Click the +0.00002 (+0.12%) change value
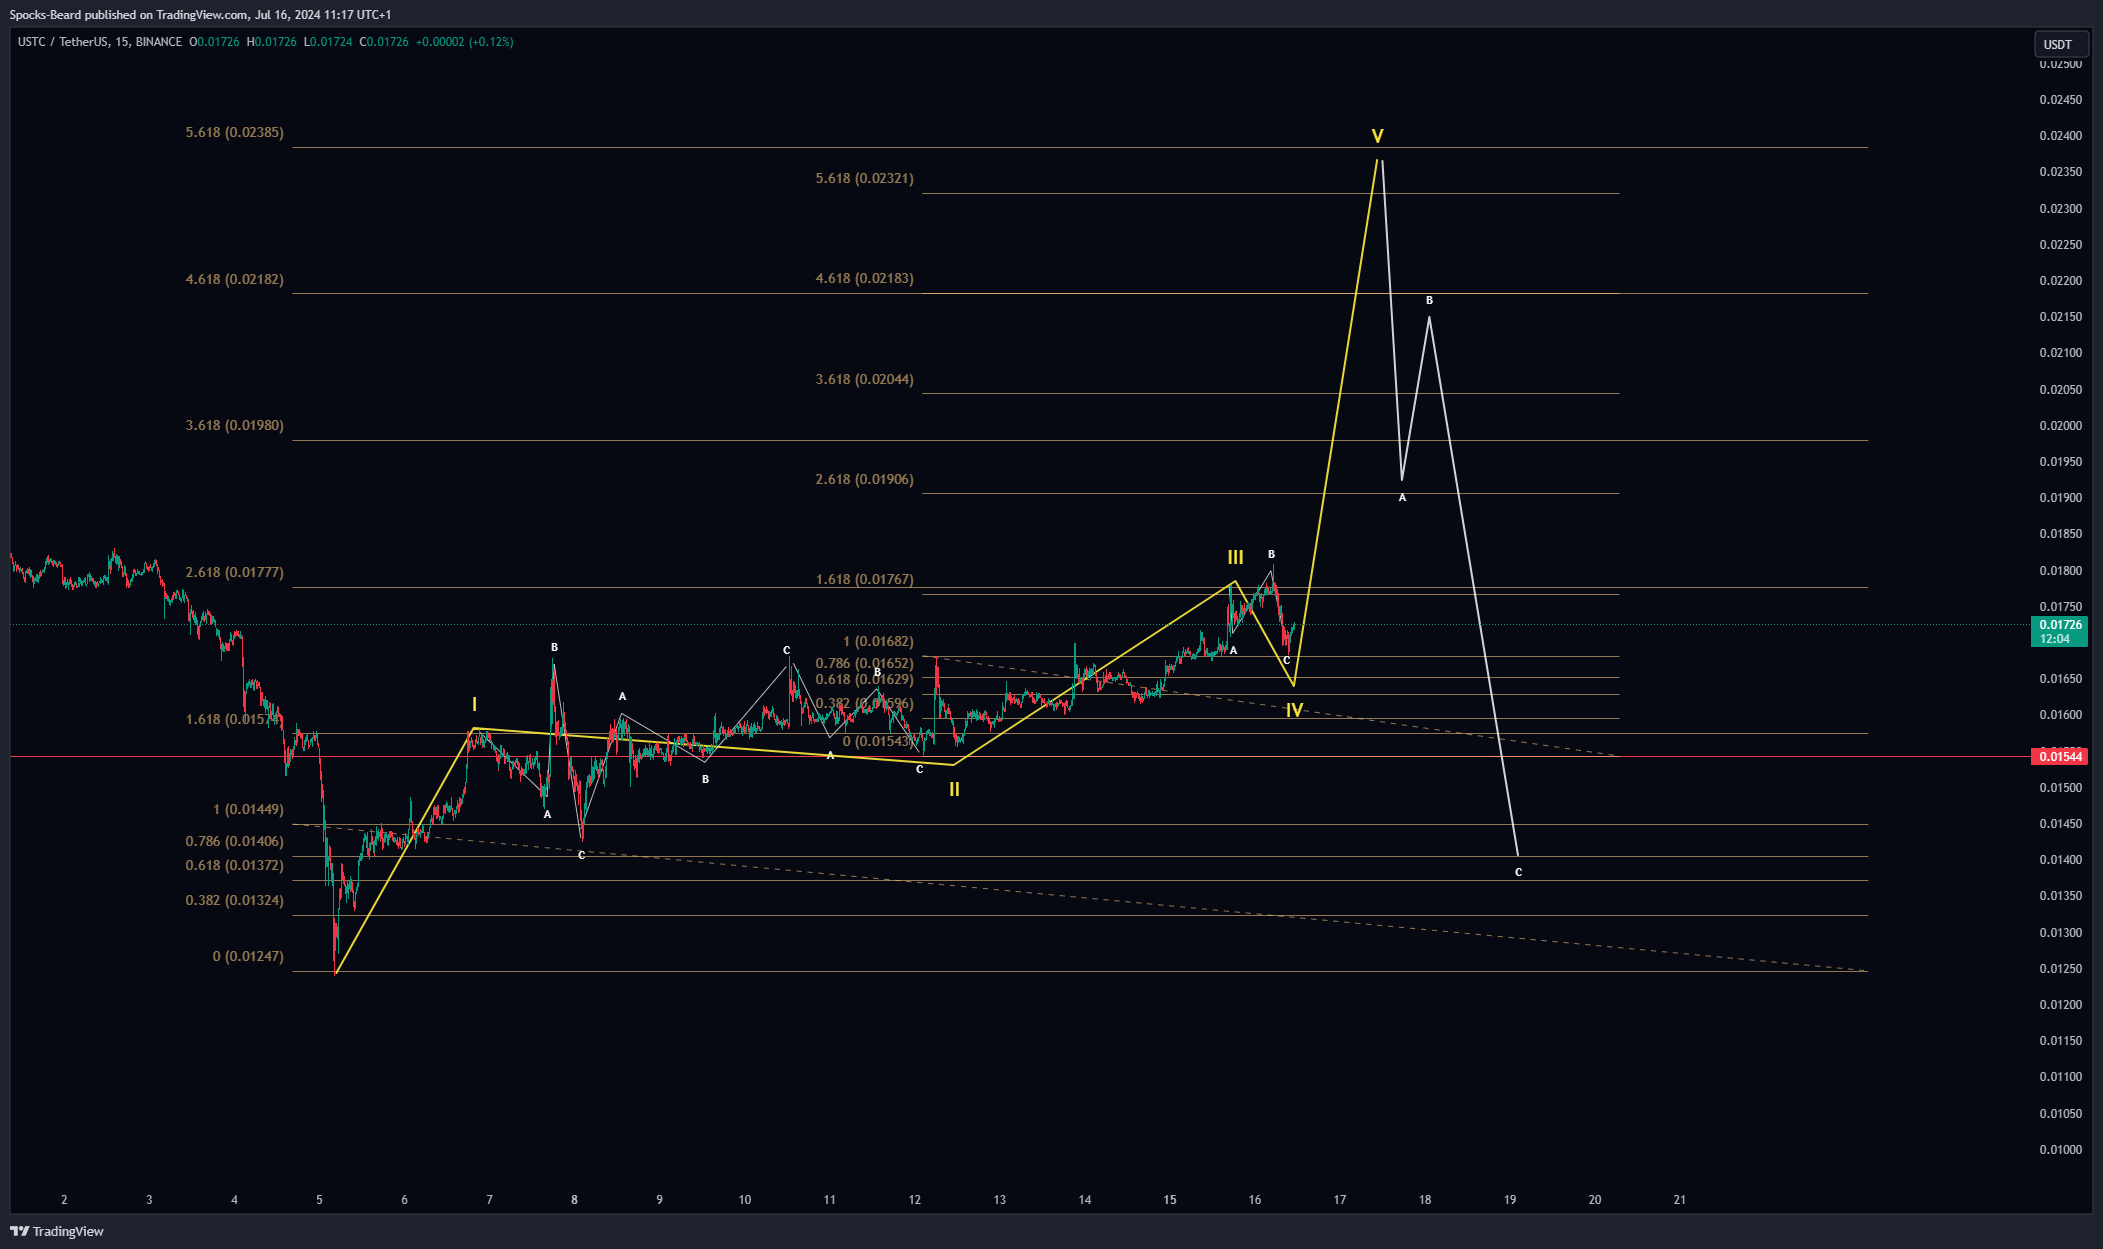The width and height of the screenshot is (2103, 1249). click(464, 42)
